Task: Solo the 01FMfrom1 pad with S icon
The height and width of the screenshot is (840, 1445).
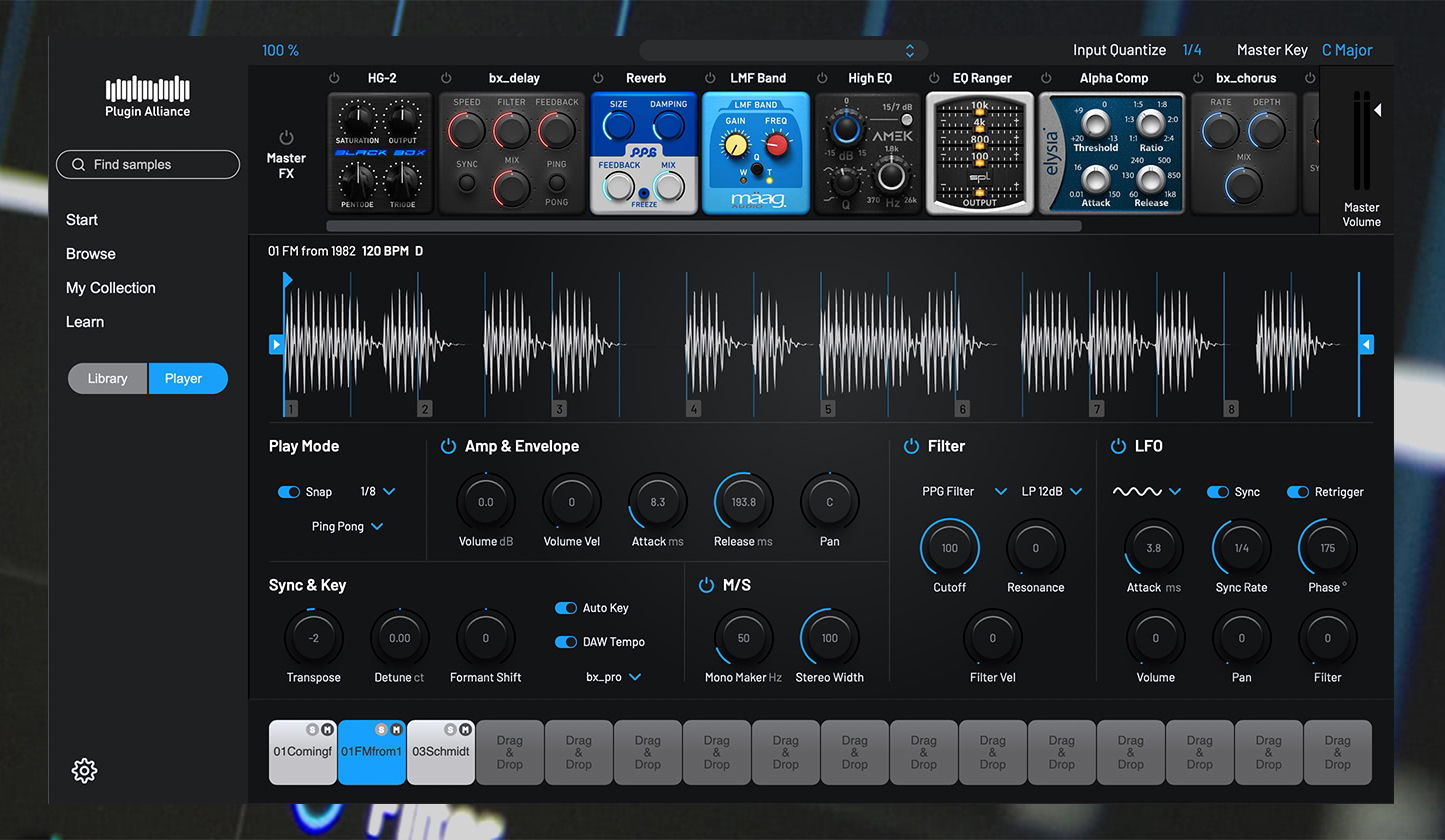Action: pos(382,730)
